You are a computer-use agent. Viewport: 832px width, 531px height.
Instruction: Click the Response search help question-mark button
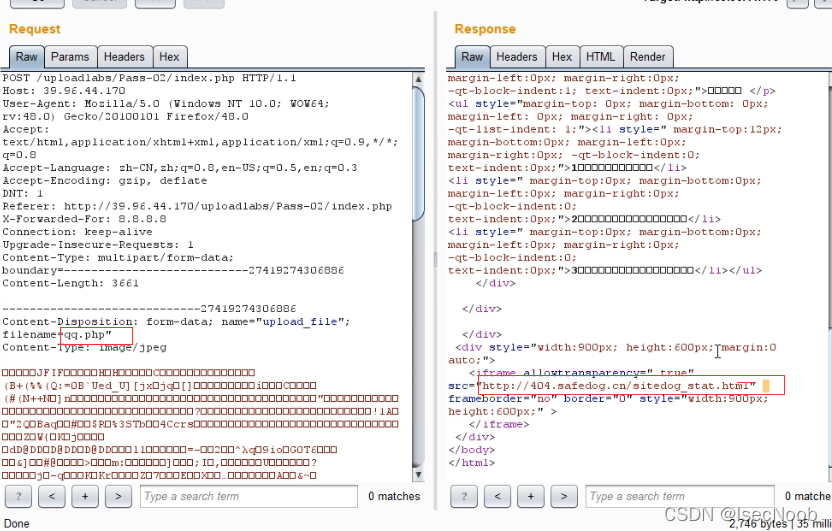(x=464, y=497)
